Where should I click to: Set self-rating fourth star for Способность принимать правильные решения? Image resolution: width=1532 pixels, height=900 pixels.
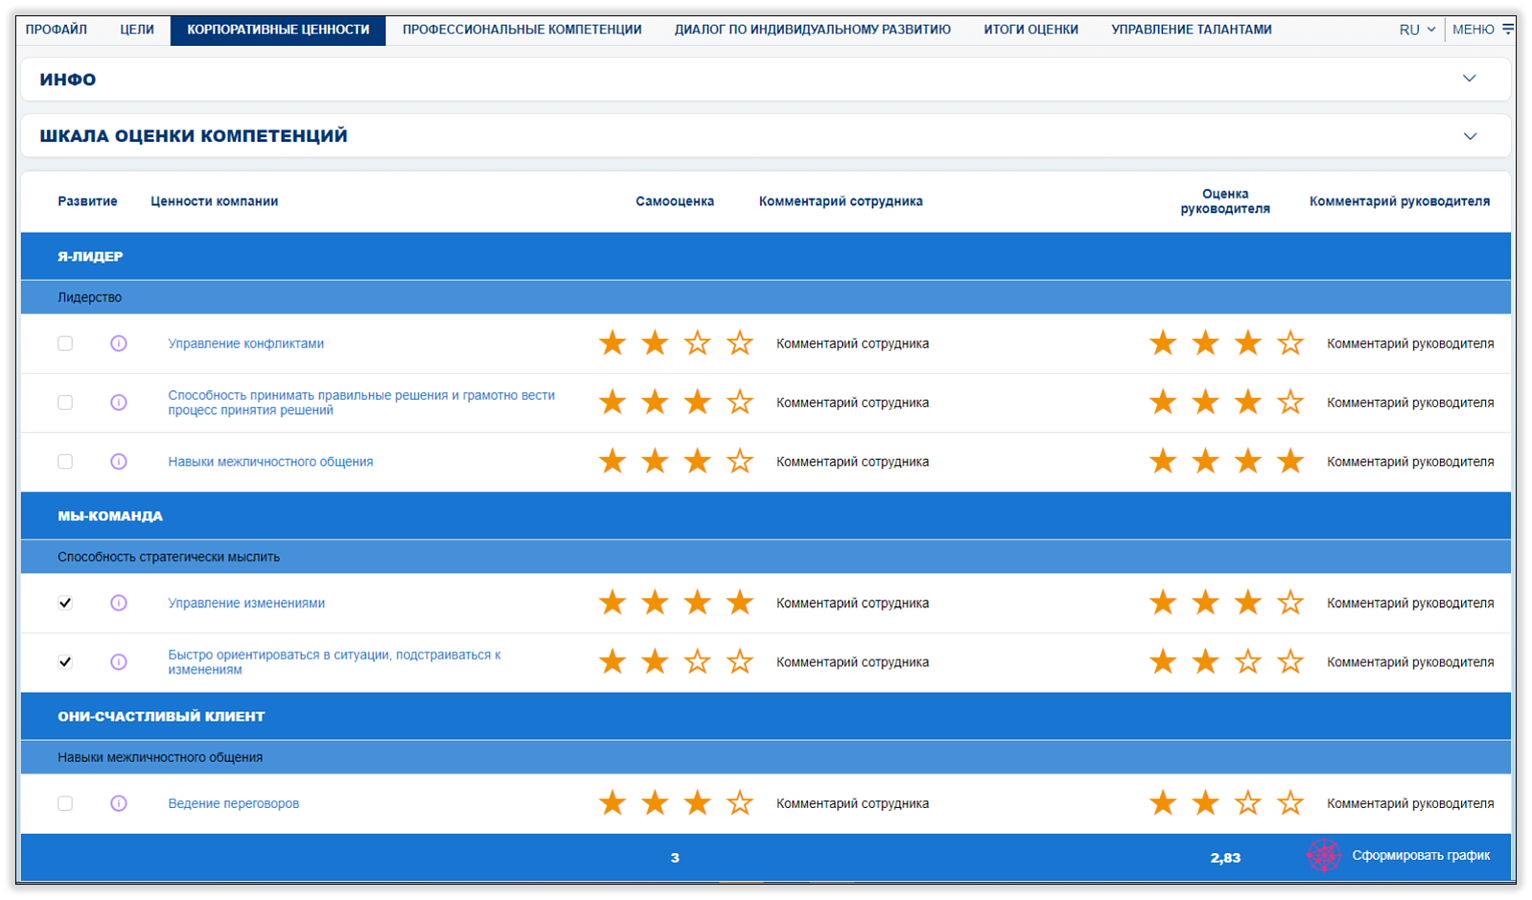740,402
